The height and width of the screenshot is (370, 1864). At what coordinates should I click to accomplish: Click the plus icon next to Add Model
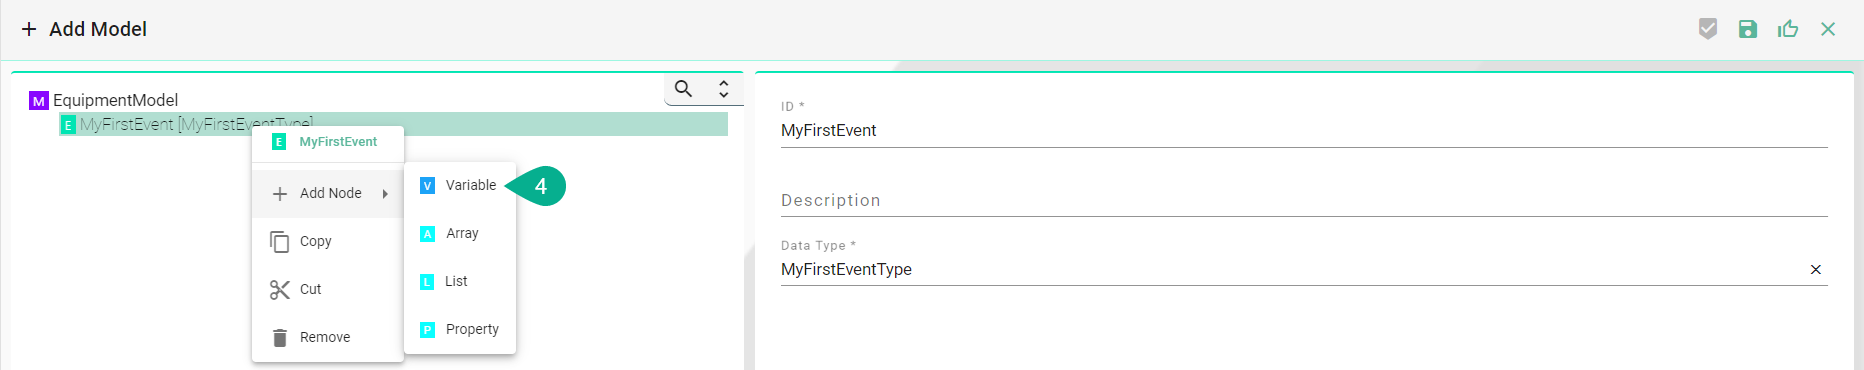point(29,29)
